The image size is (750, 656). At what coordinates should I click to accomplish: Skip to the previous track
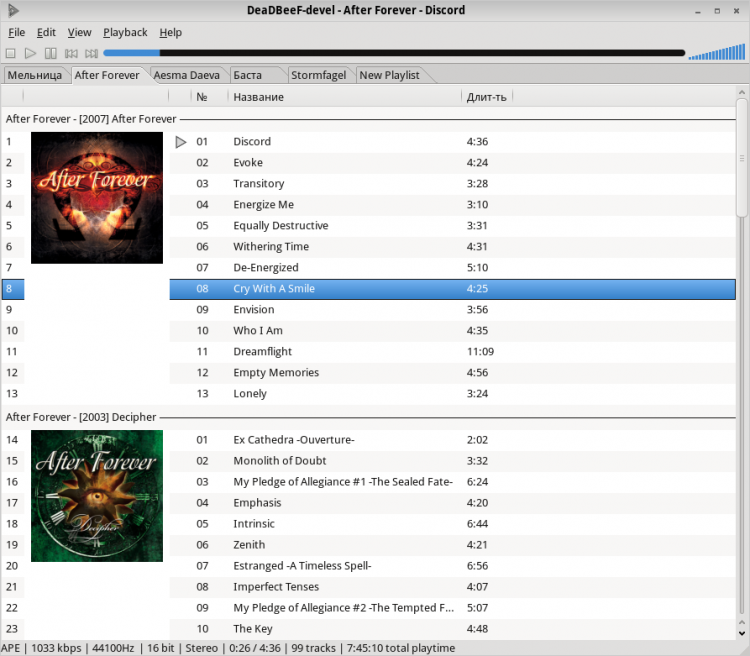point(71,53)
